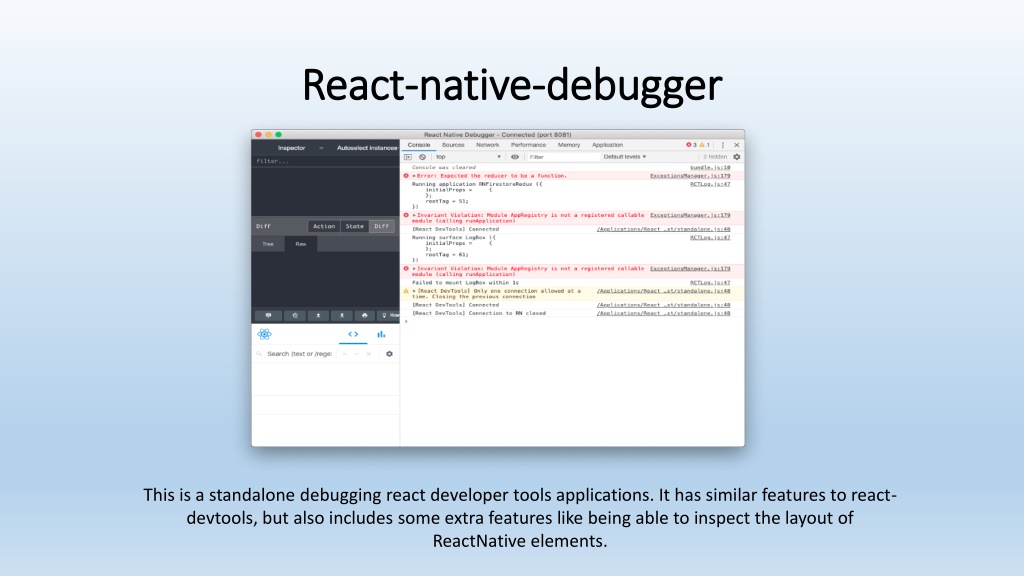The height and width of the screenshot is (576, 1024).
Task: Click the 'Console was cleared' message
Action: click(444, 168)
